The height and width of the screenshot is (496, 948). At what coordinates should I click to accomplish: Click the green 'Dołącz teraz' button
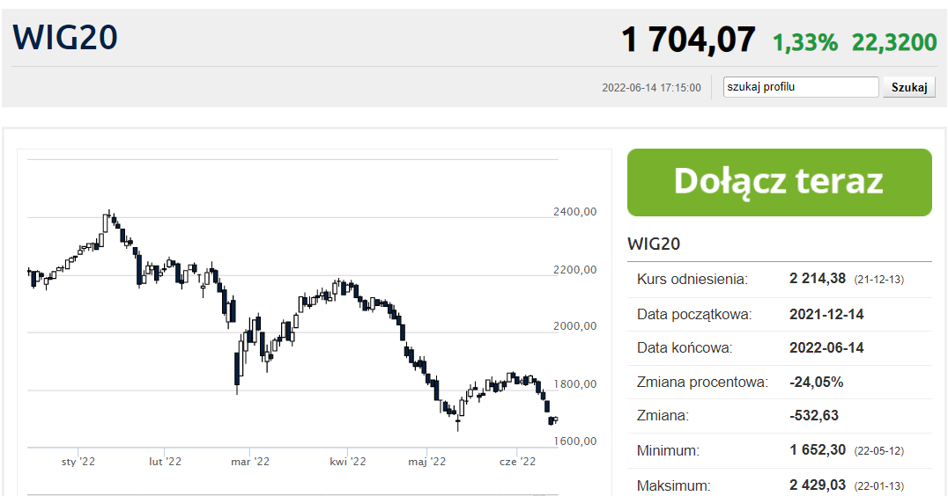pos(779,182)
